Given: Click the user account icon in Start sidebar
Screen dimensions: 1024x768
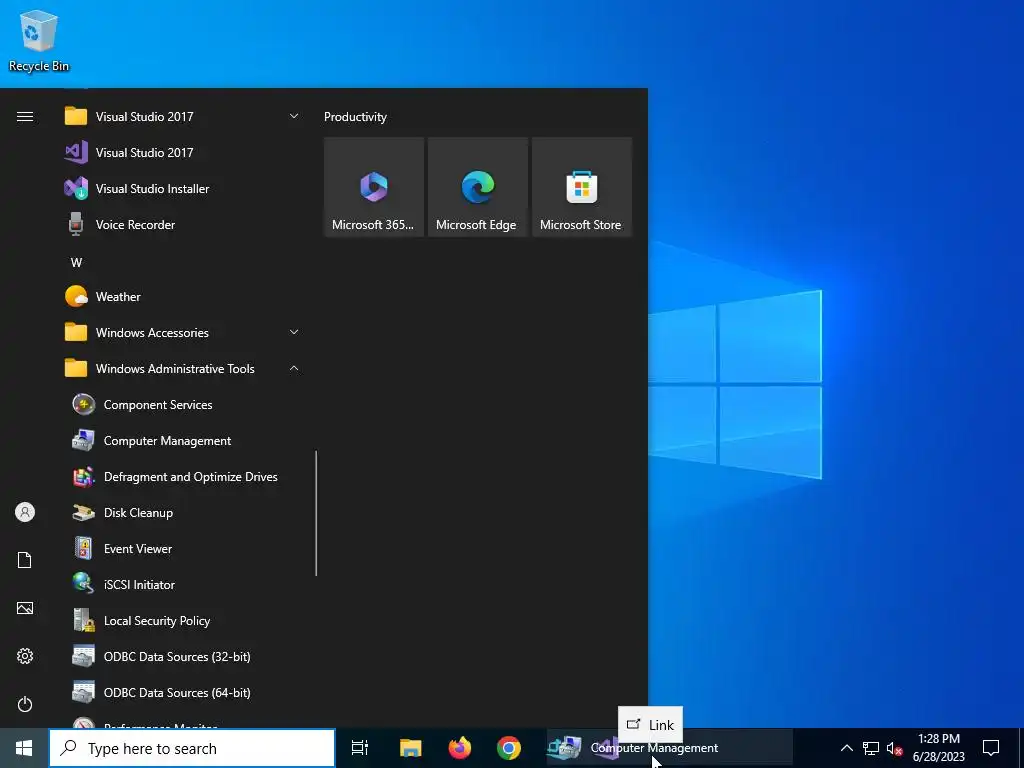Looking at the screenshot, I should coord(25,512).
